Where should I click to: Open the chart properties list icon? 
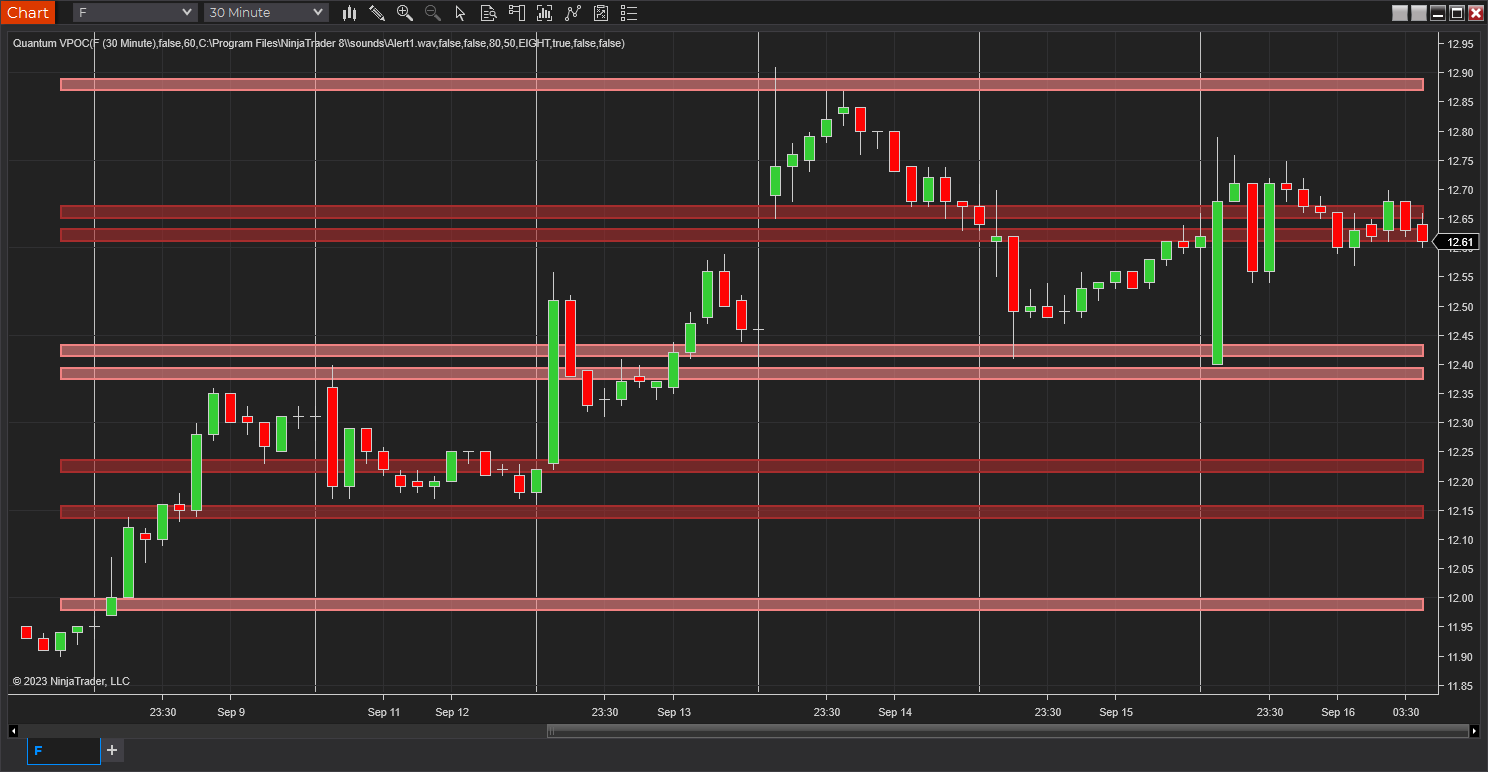coord(629,13)
